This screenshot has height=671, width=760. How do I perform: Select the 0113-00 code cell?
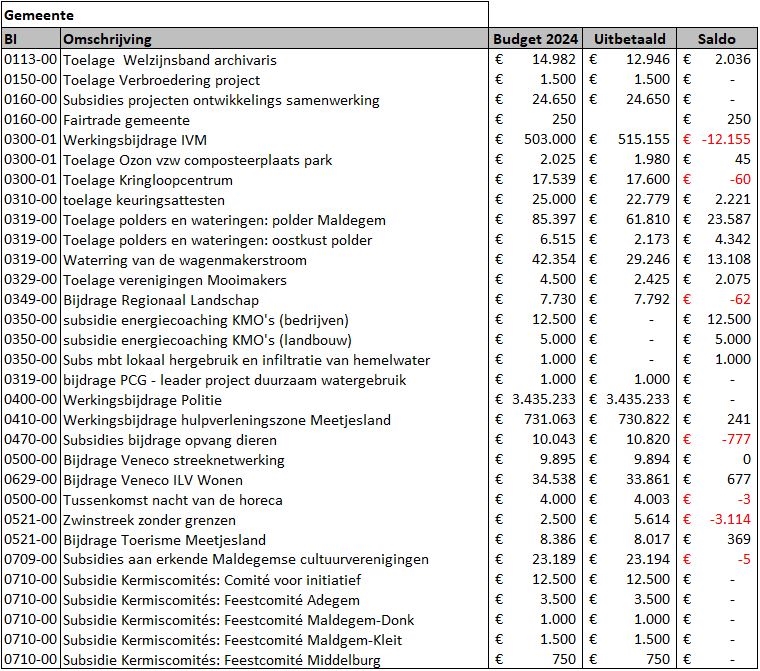[32, 60]
